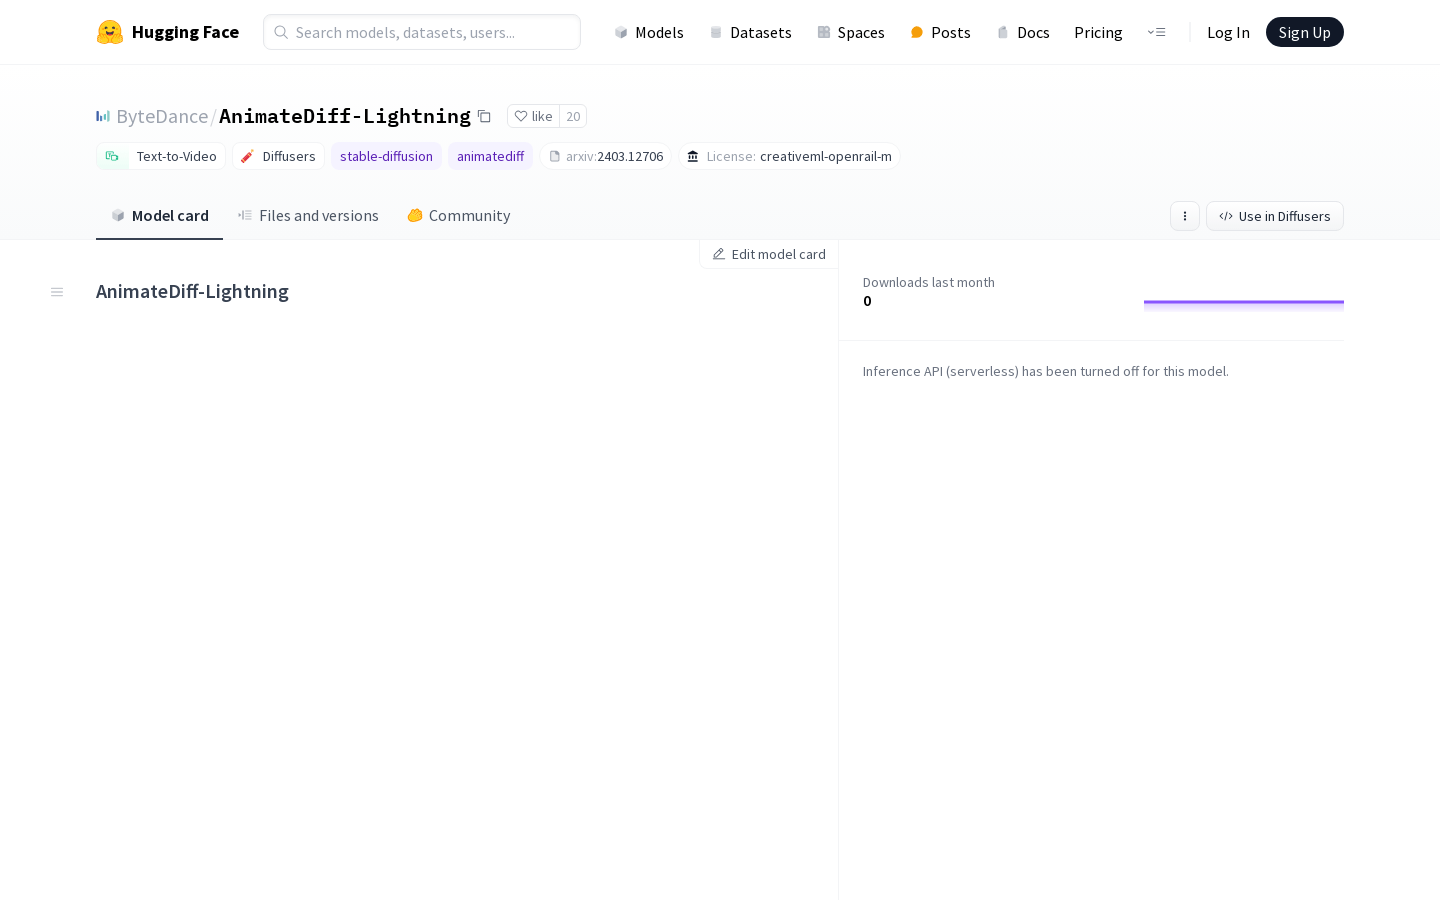
Task: Click the animatediff tag
Action: coord(490,156)
